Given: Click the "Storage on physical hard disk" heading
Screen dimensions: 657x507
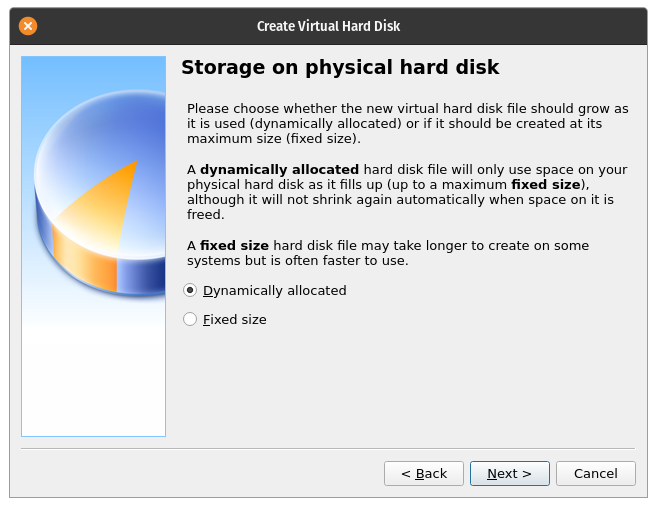Looking at the screenshot, I should (x=340, y=68).
